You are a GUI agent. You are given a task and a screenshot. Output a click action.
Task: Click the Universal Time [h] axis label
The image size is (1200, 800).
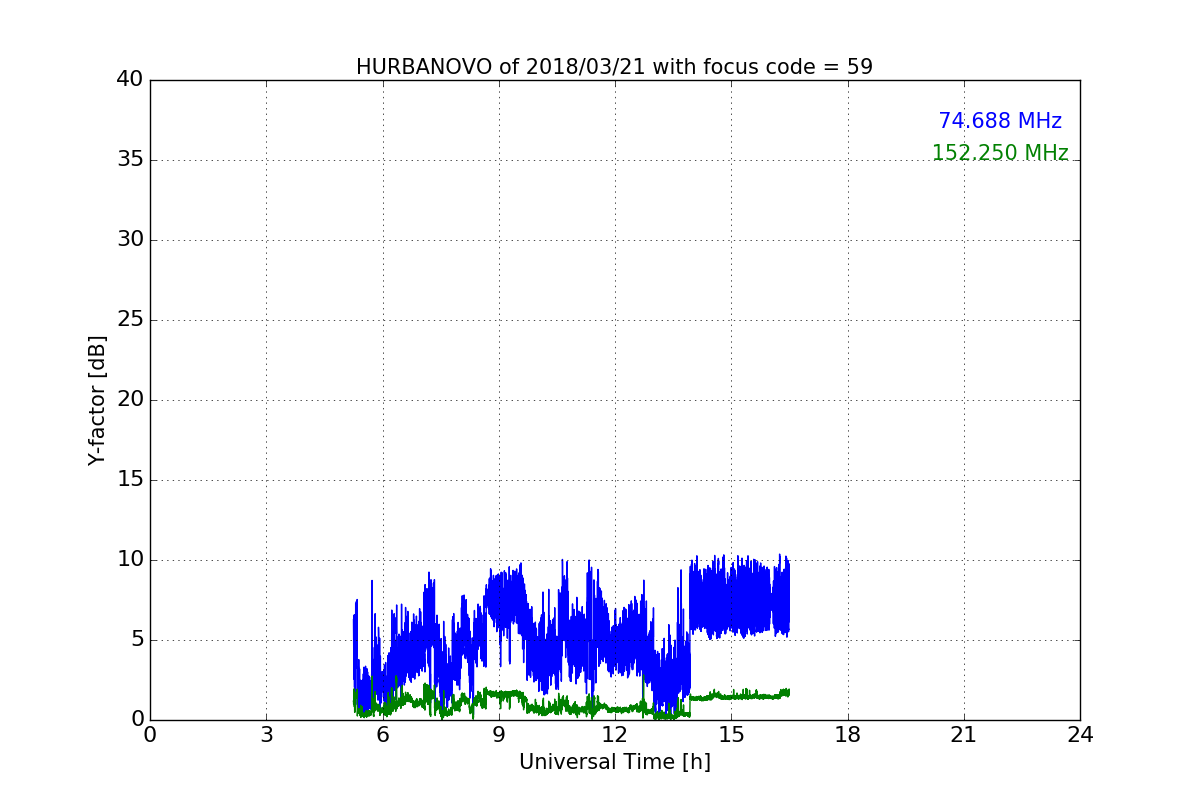614,762
